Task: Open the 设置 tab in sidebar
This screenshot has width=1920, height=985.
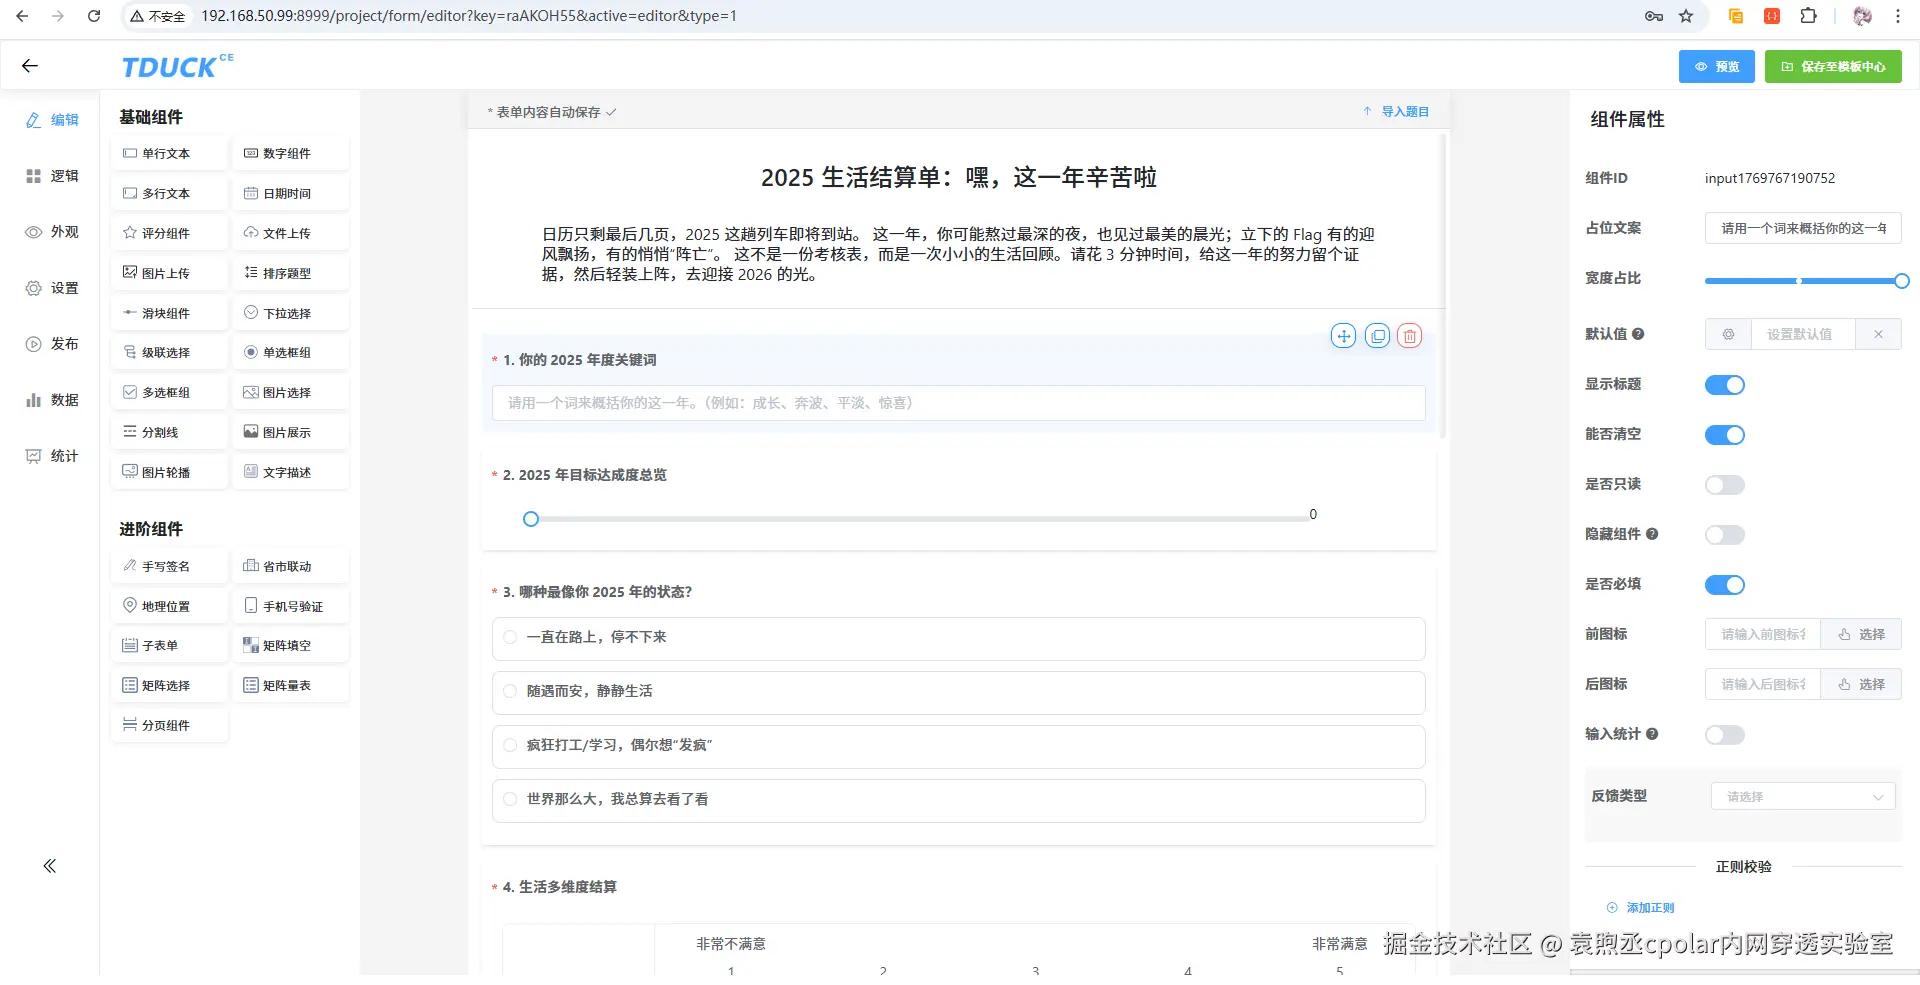Action: coord(52,288)
